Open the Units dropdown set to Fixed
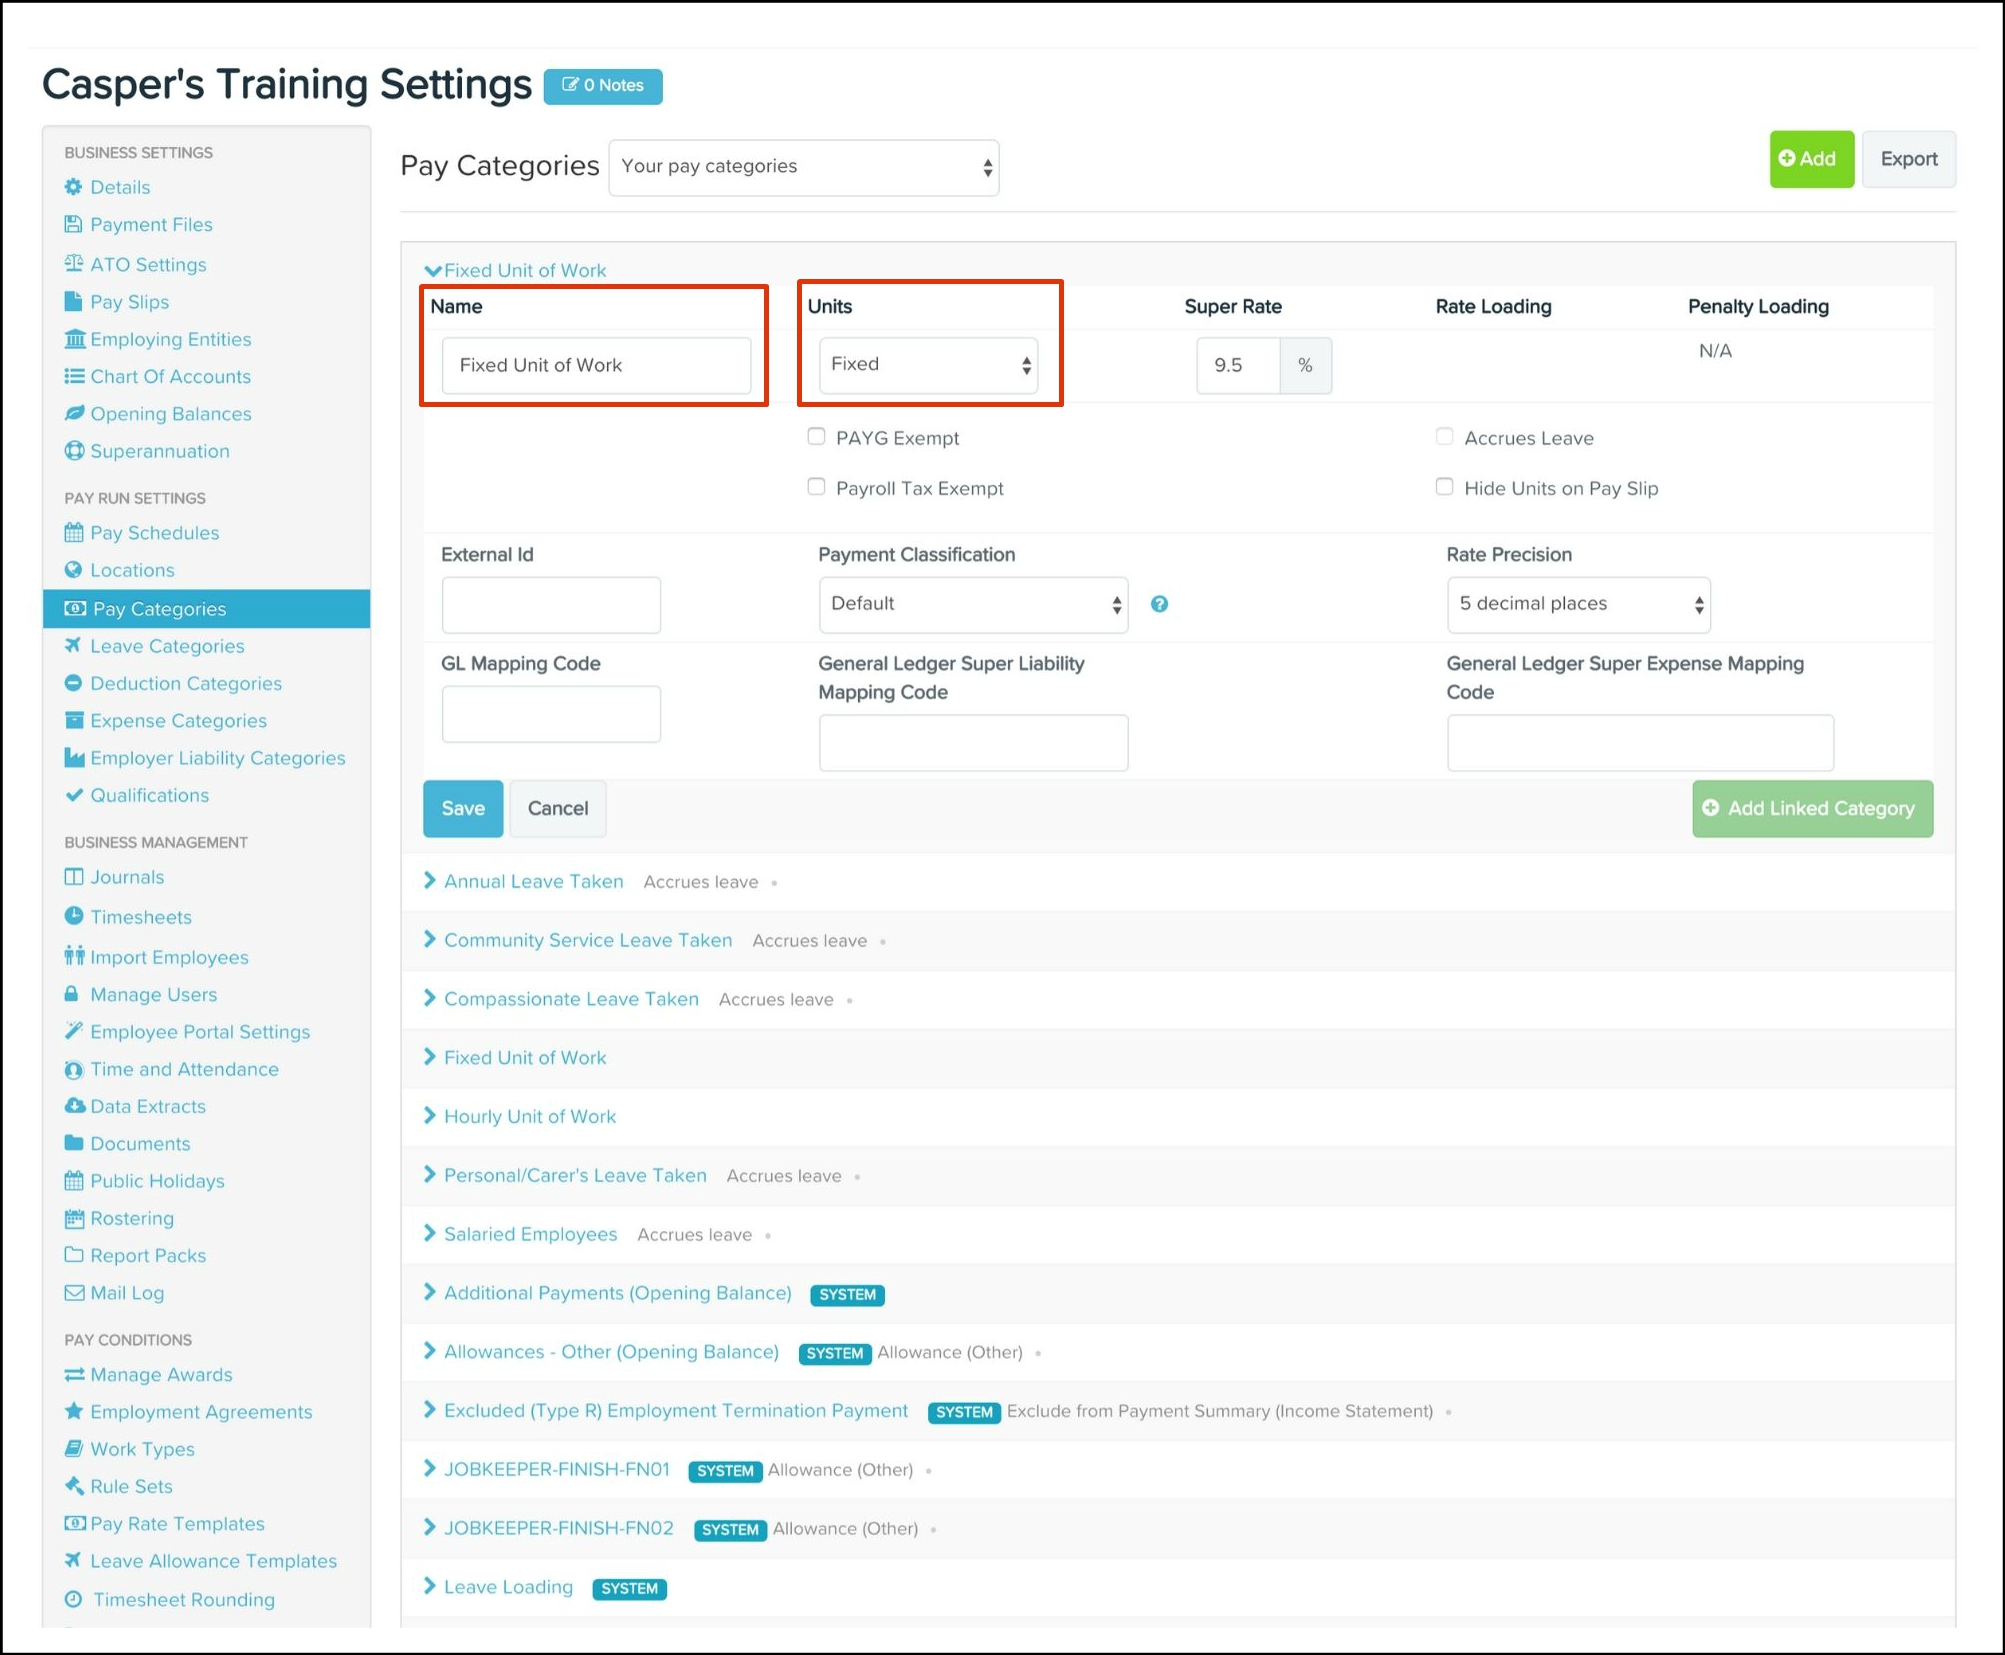Viewport: 2005px width, 1655px height. (928, 365)
